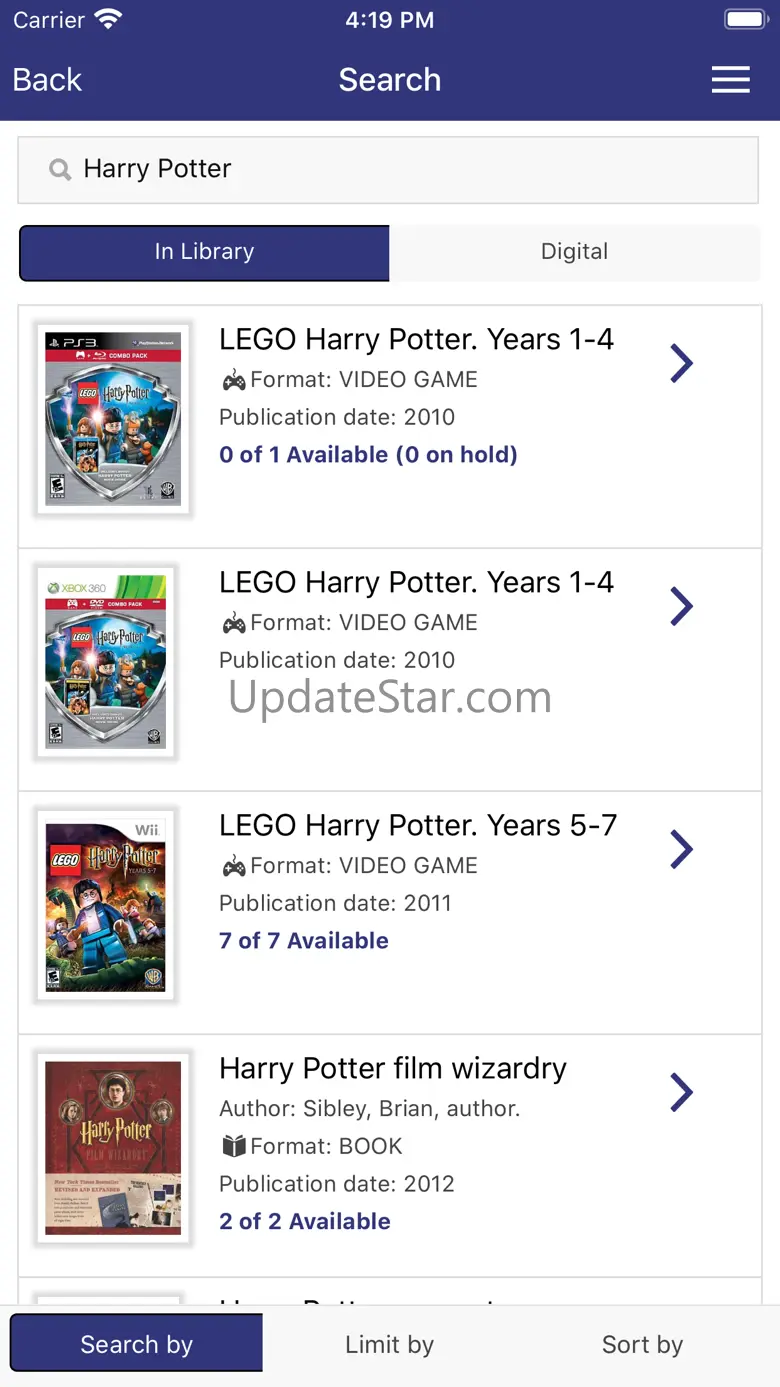The width and height of the screenshot is (780, 1387).
Task: Expand the LEGO Harry Potter Years 5-7 chevron
Action: (681, 849)
